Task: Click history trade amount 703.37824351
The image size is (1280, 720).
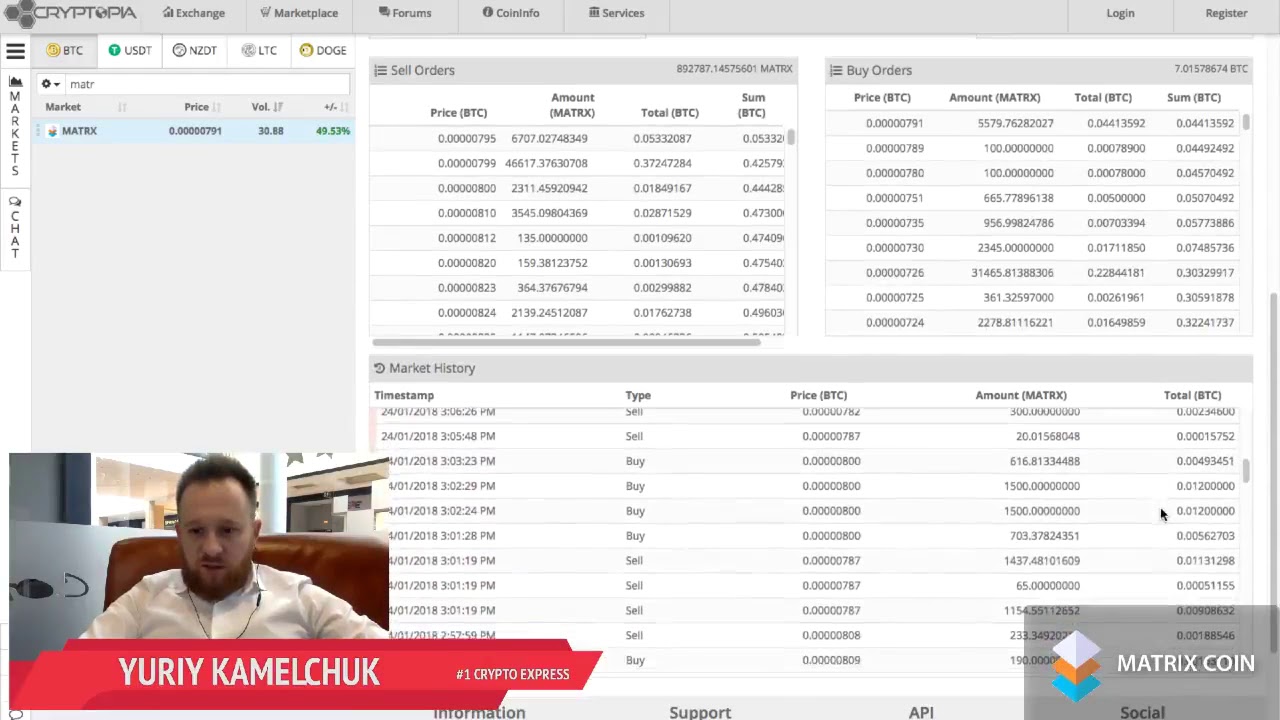Action: tap(1045, 536)
